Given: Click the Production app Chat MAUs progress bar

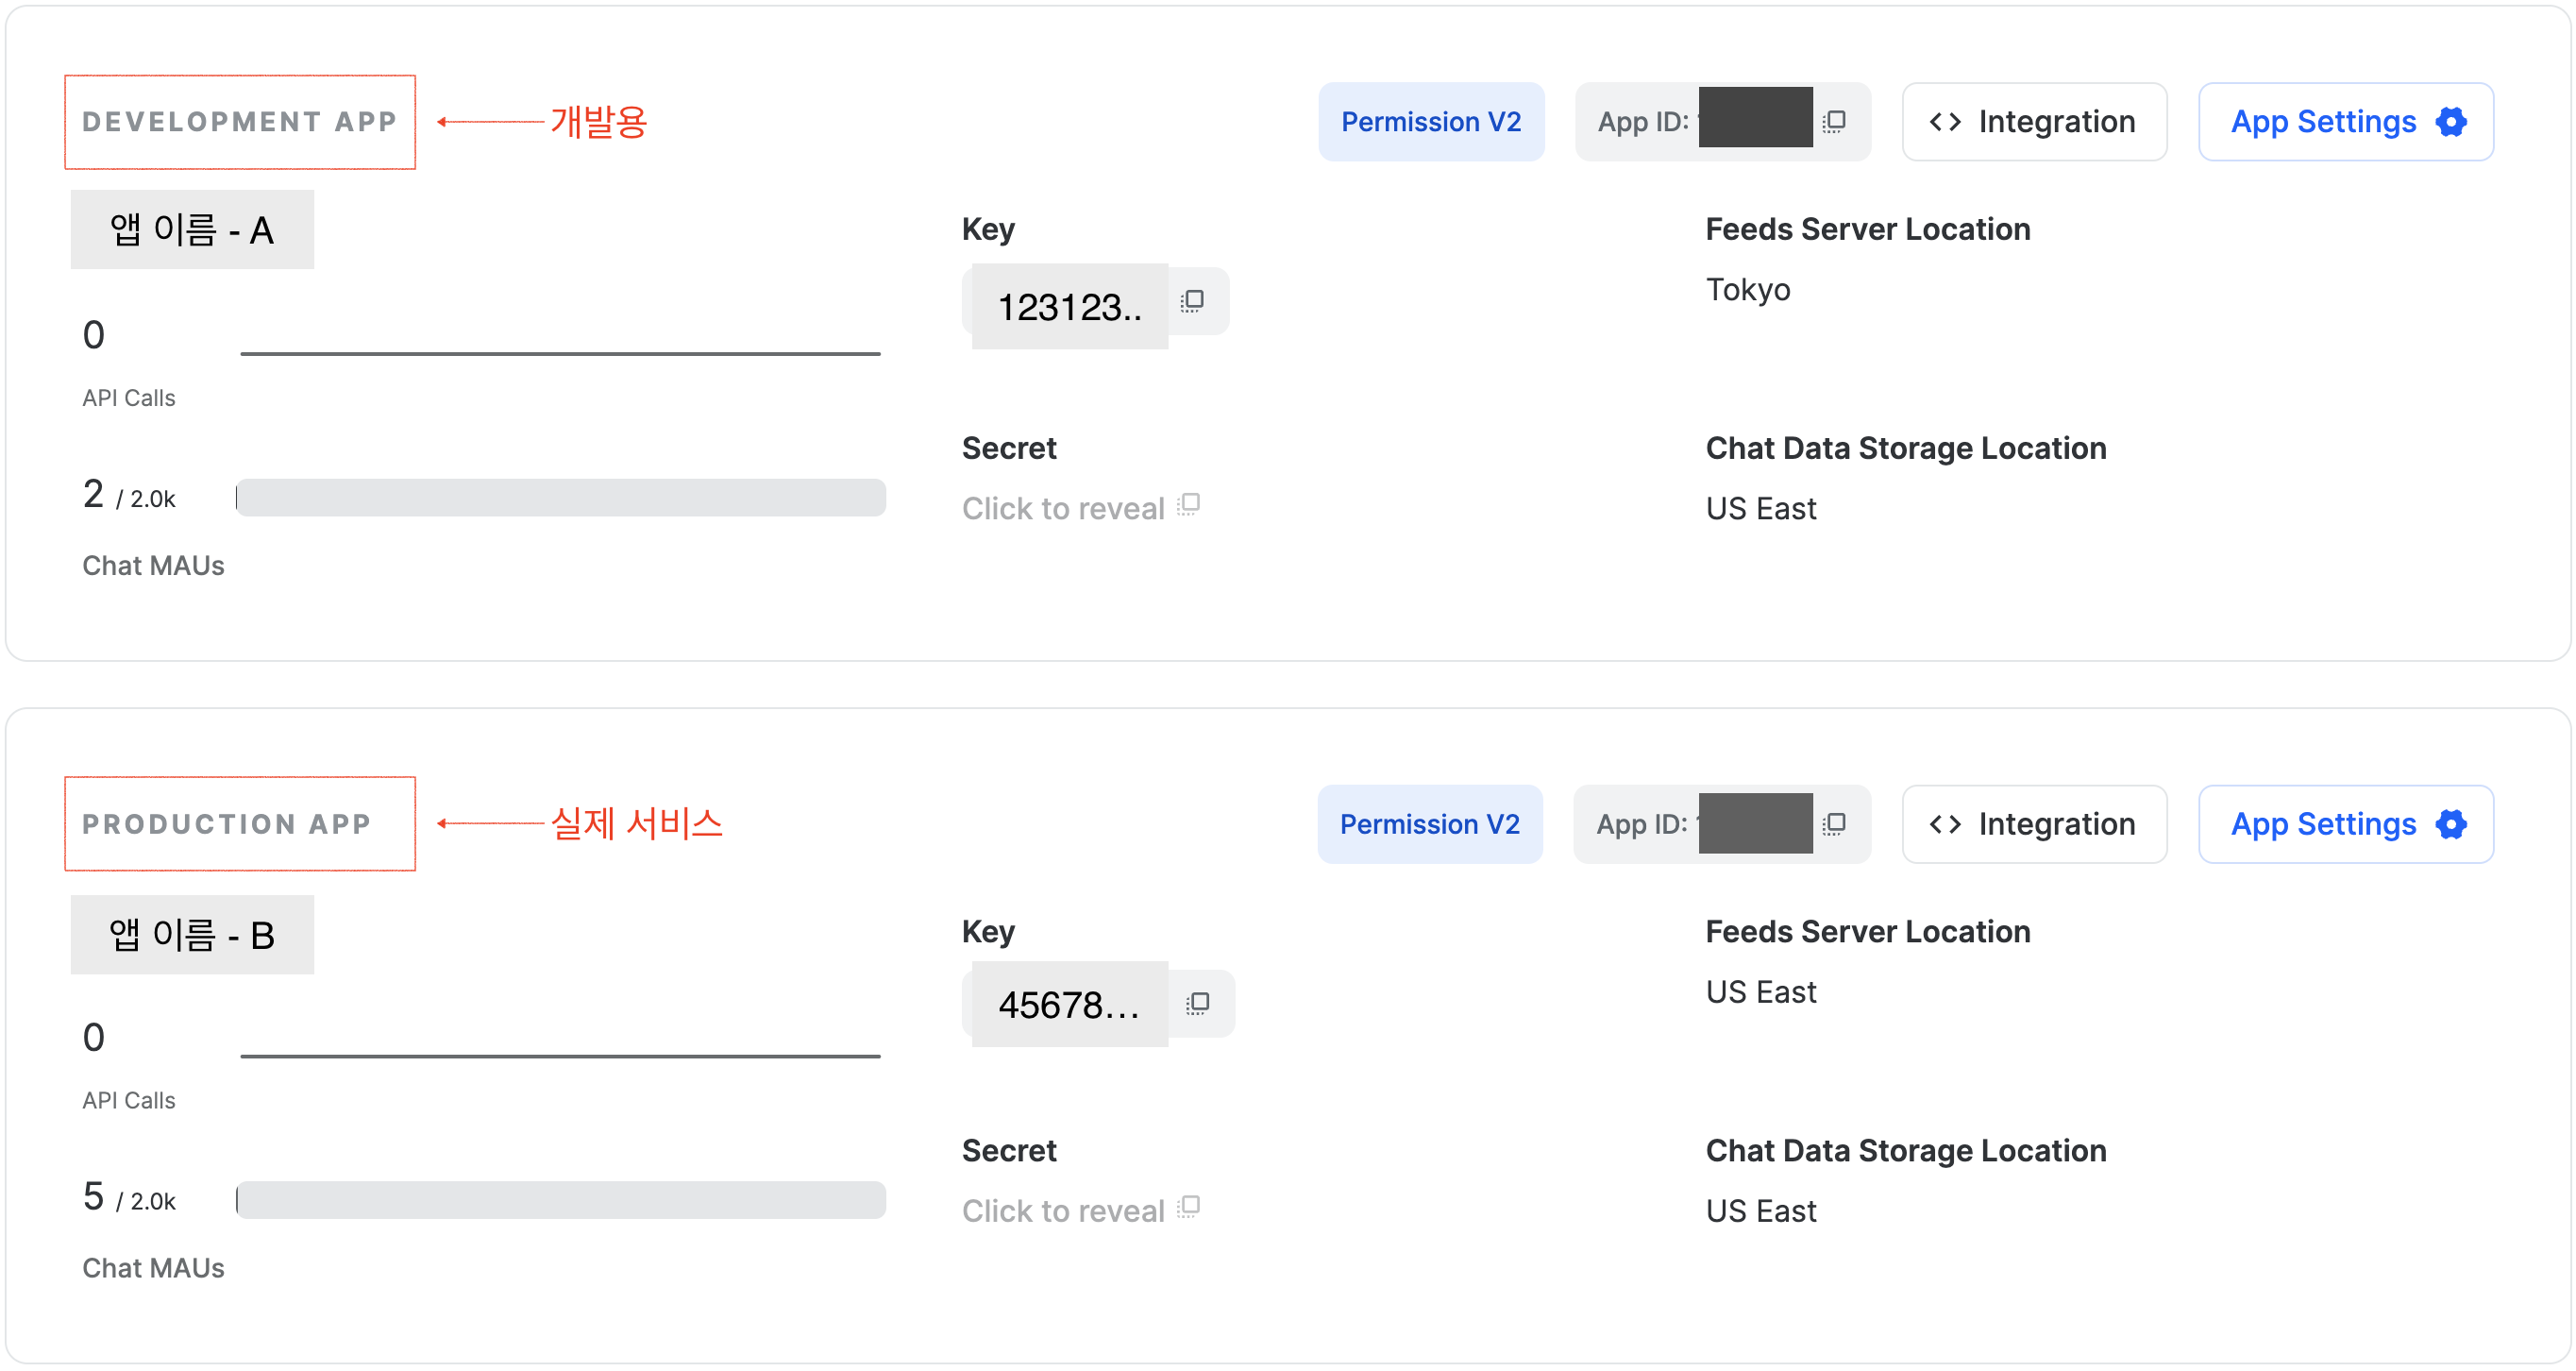Looking at the screenshot, I should tap(561, 1199).
